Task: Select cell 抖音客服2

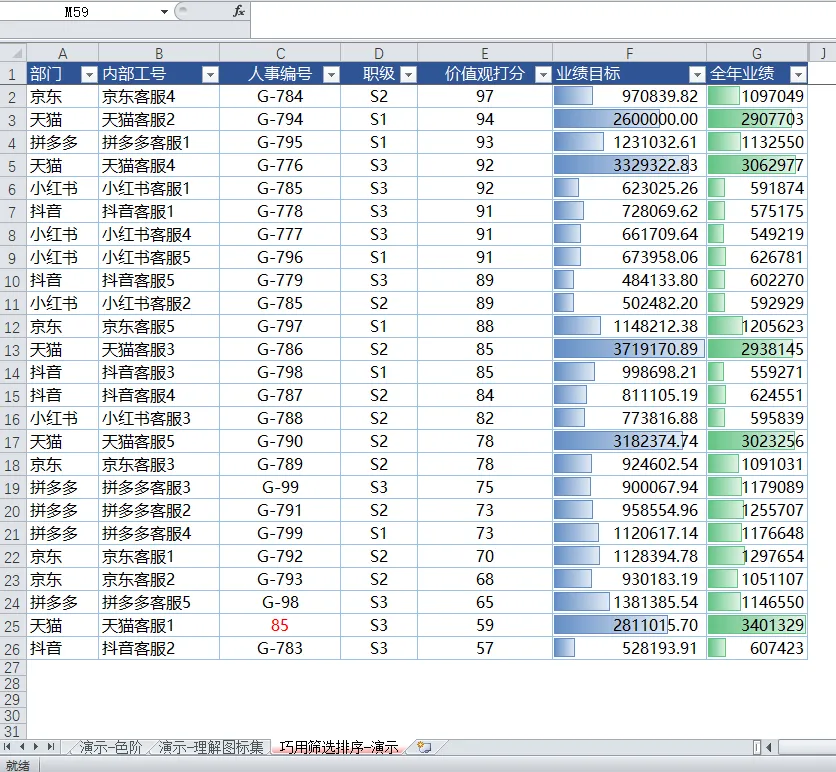Action: [159, 648]
